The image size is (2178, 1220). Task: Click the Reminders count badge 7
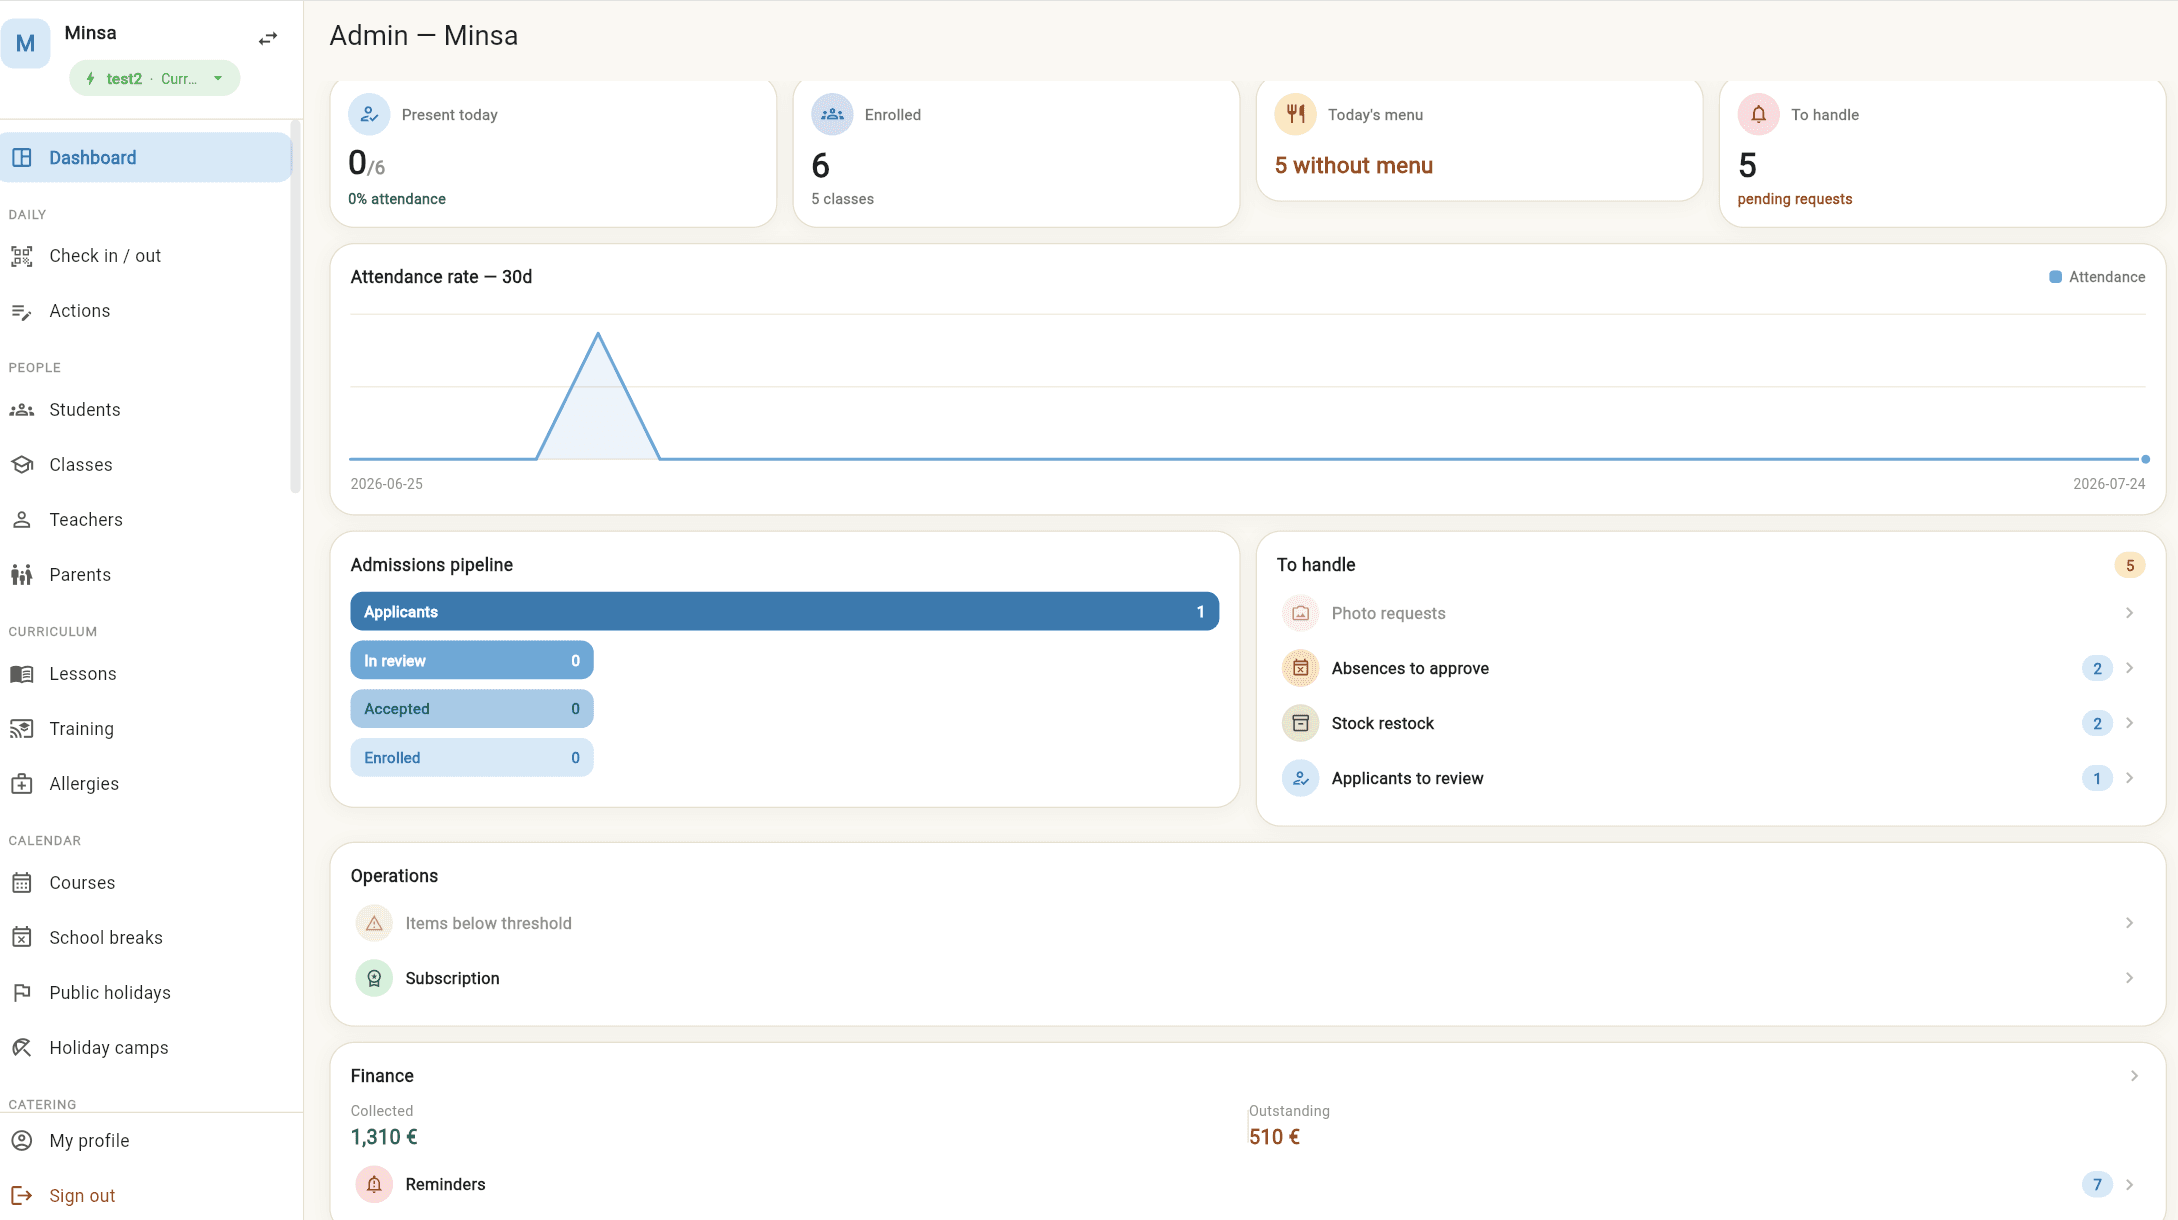[2097, 1184]
